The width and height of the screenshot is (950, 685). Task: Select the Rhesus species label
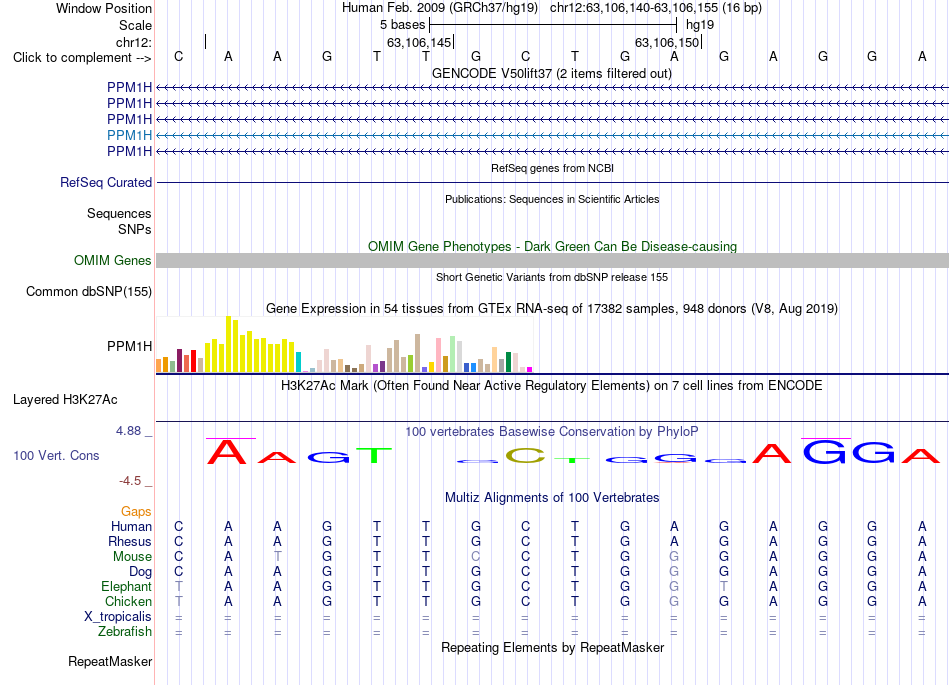point(130,541)
